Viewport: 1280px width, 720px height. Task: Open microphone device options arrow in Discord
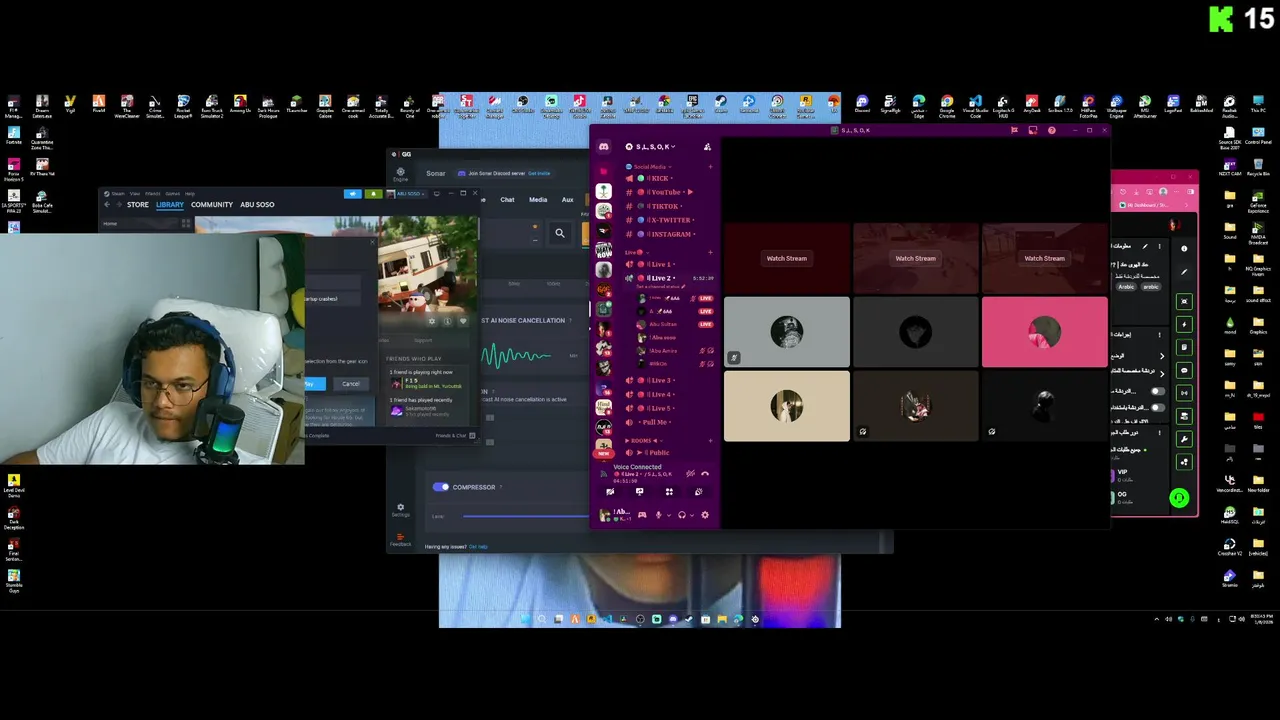click(669, 515)
